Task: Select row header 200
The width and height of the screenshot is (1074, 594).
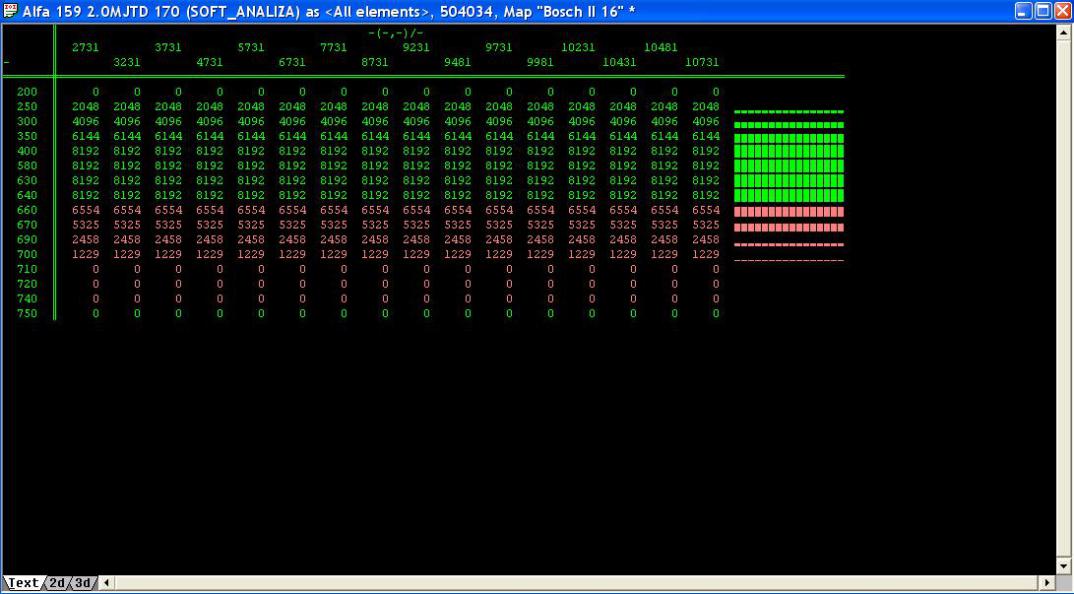Action: coord(27,92)
